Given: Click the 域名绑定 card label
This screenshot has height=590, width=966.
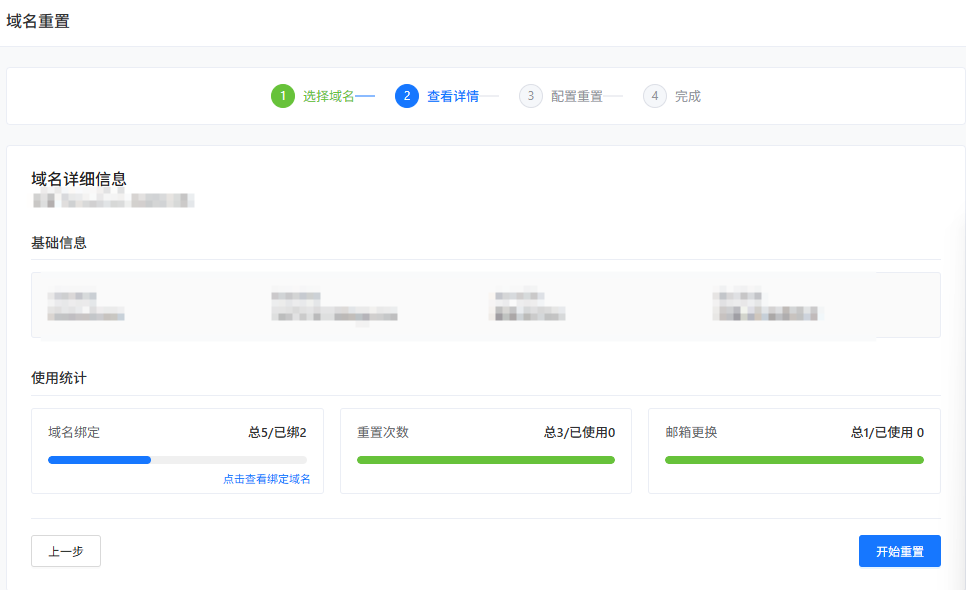Looking at the screenshot, I should pyautogui.click(x=74, y=432).
